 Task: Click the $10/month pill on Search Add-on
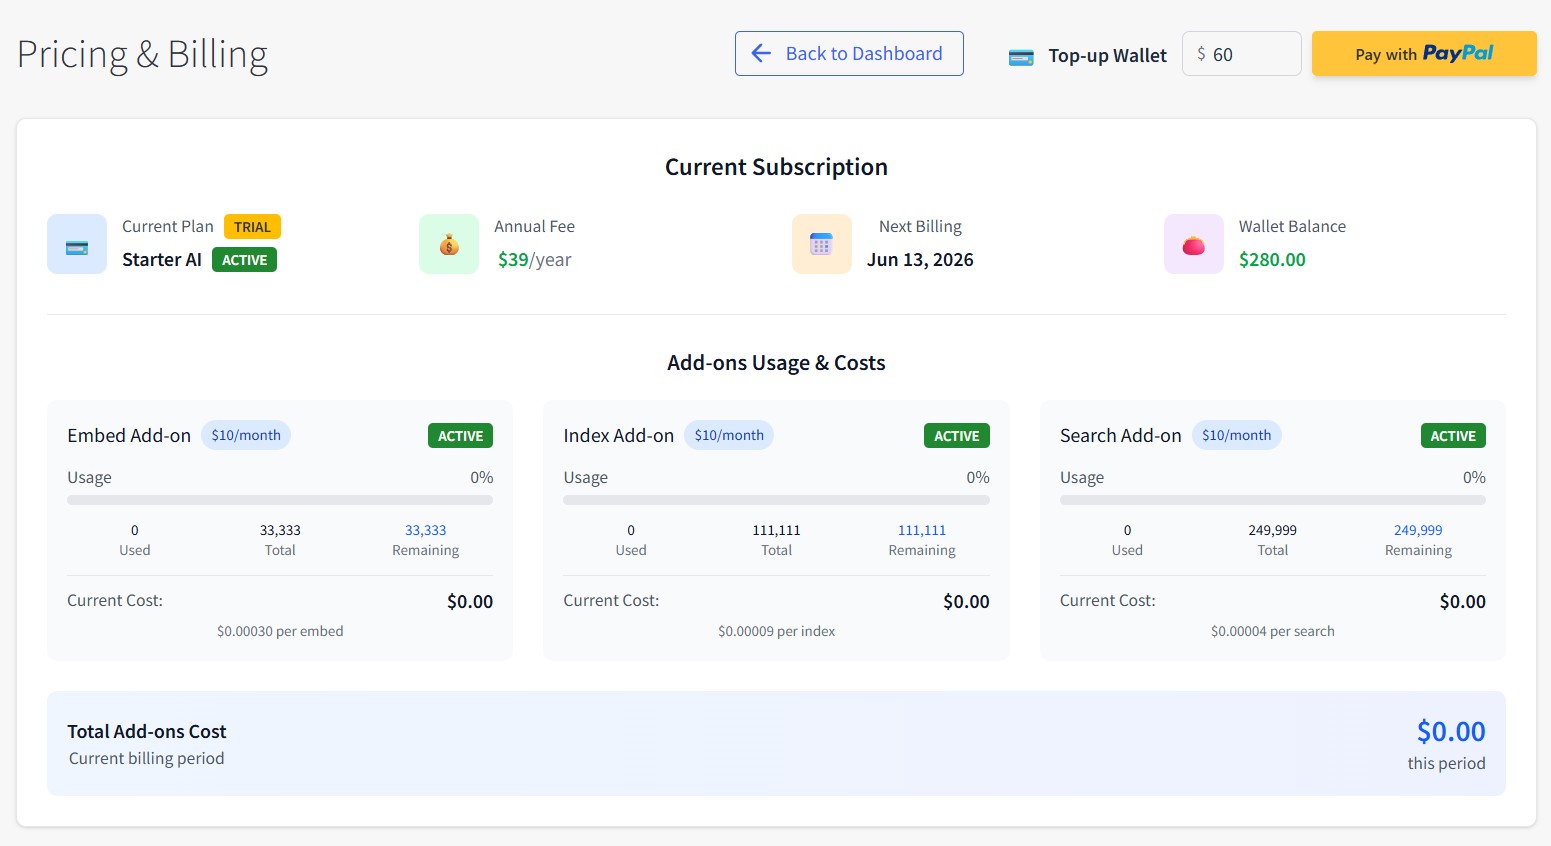click(x=1236, y=435)
